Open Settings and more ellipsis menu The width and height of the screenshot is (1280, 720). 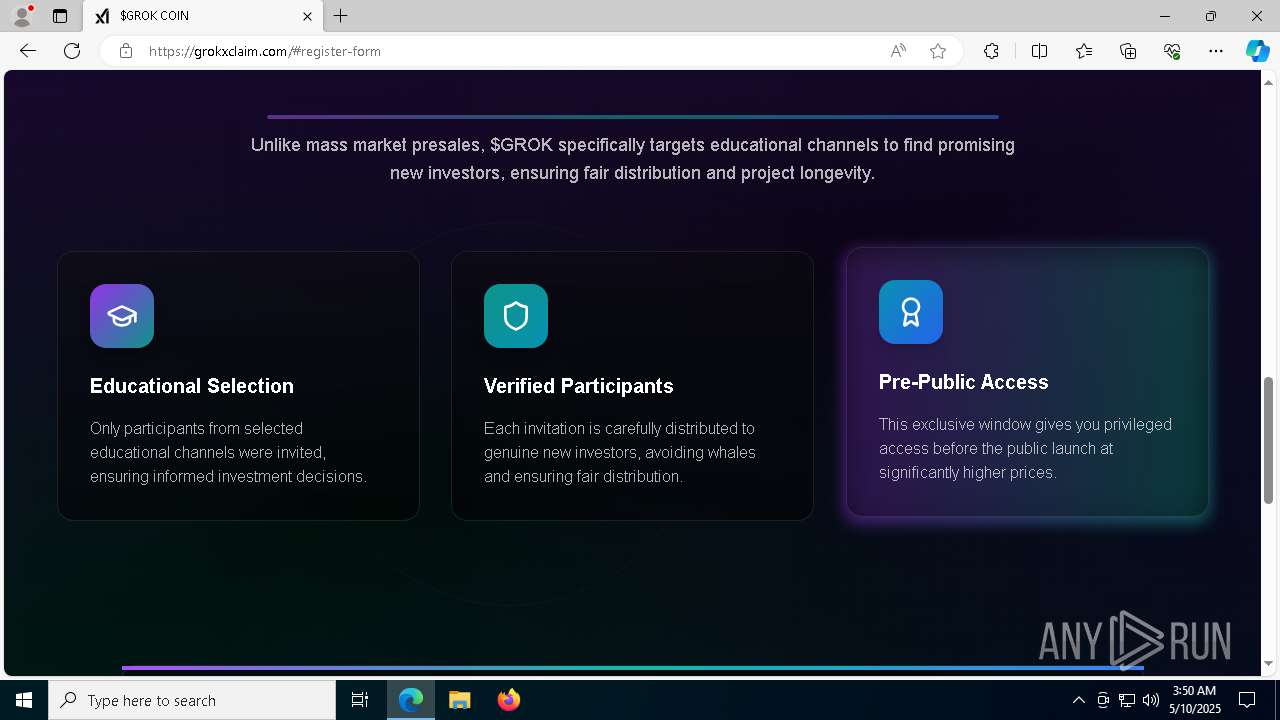[x=1216, y=51]
